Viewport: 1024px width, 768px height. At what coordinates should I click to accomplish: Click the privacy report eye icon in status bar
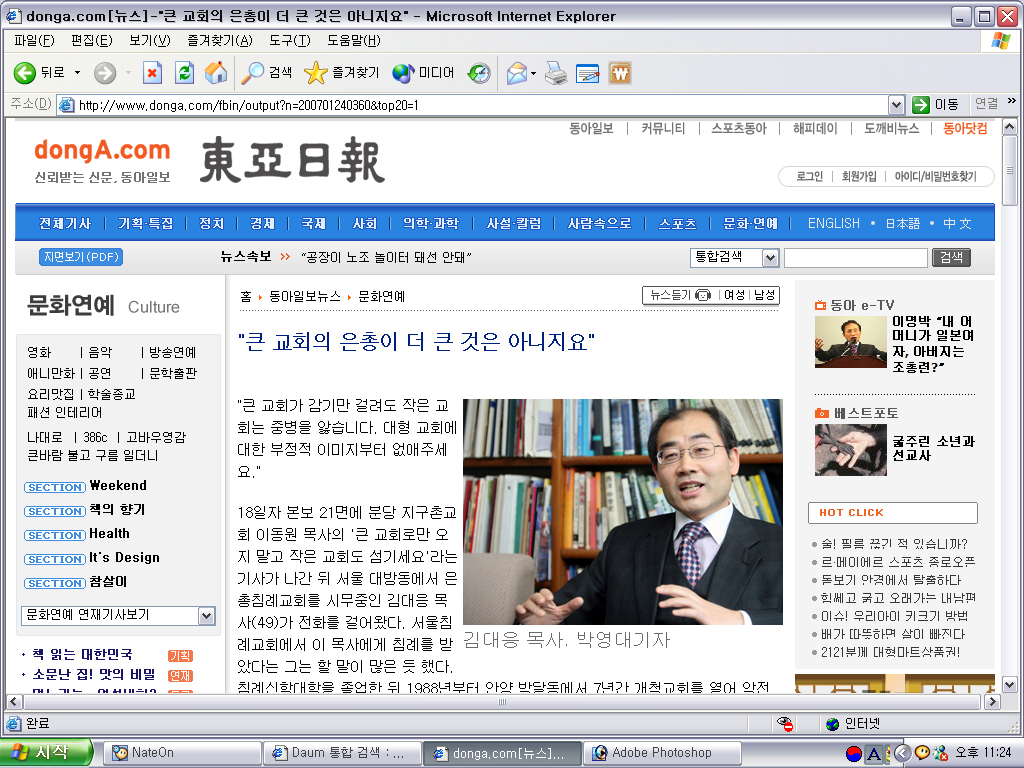(x=784, y=724)
